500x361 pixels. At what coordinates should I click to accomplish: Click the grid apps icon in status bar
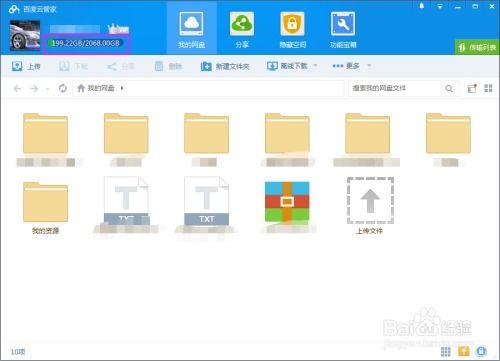[x=446, y=351]
